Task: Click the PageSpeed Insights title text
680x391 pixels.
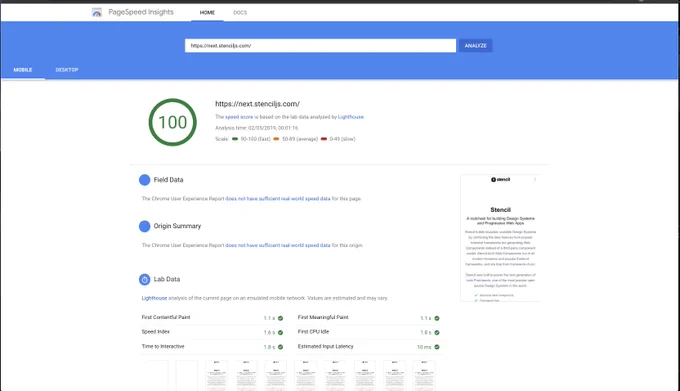Action: coord(141,12)
